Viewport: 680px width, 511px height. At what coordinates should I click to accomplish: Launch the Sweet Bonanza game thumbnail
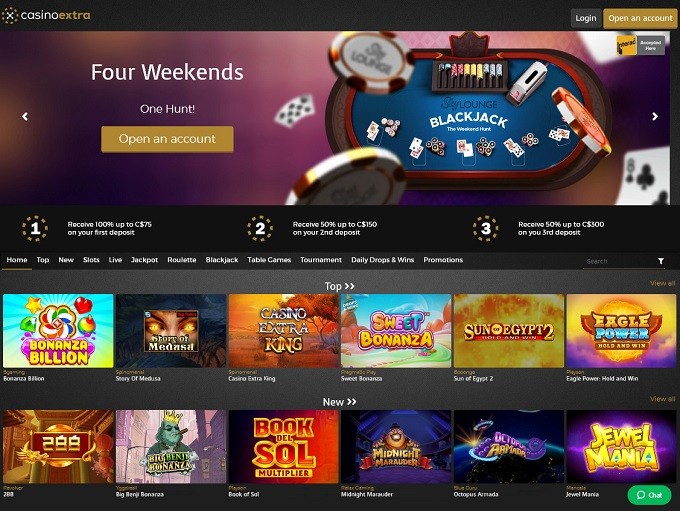pyautogui.click(x=396, y=331)
